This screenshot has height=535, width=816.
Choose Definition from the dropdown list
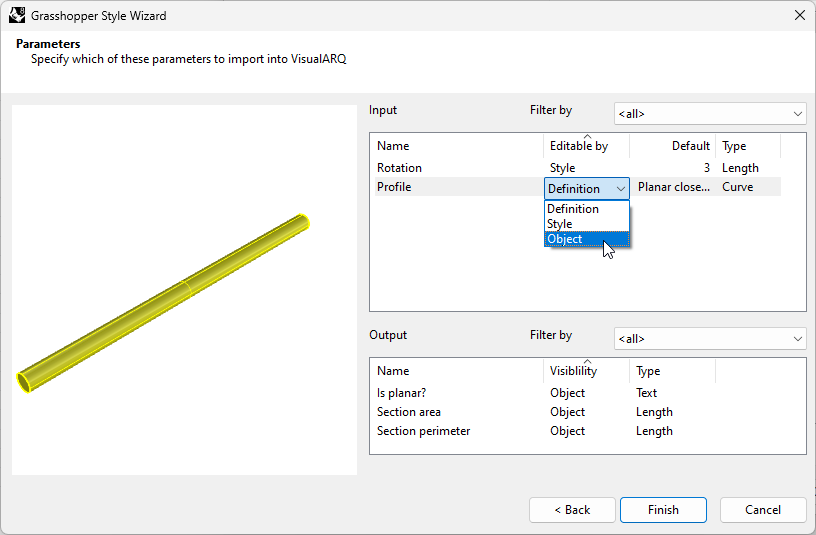click(586, 209)
